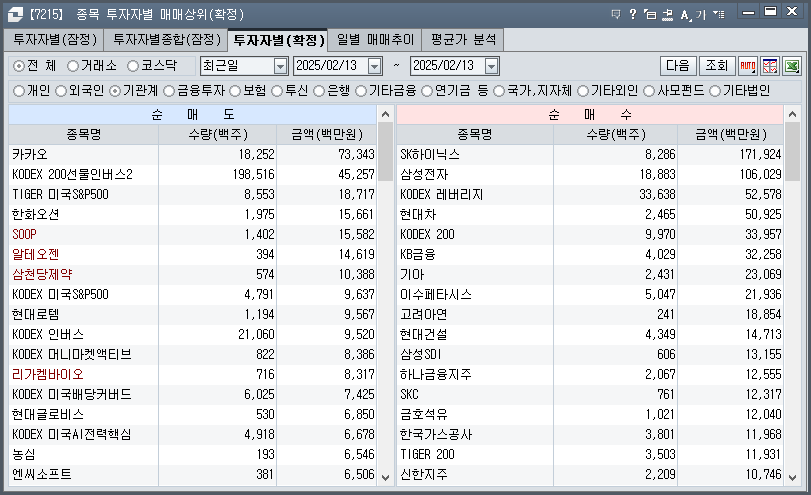Click the window logo icon beside [7215]
Screen dimensions: 811x495
[15, 14]
